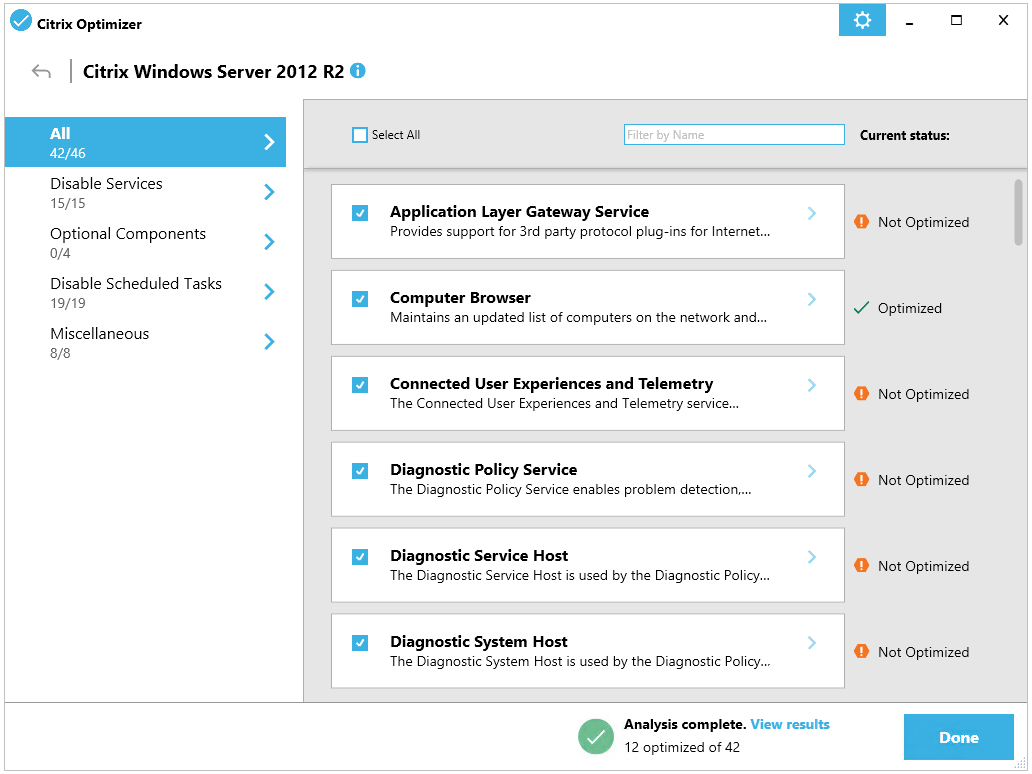Expand Computer Browser details chevron
The width and height of the screenshot is (1032, 774).
tap(812, 299)
